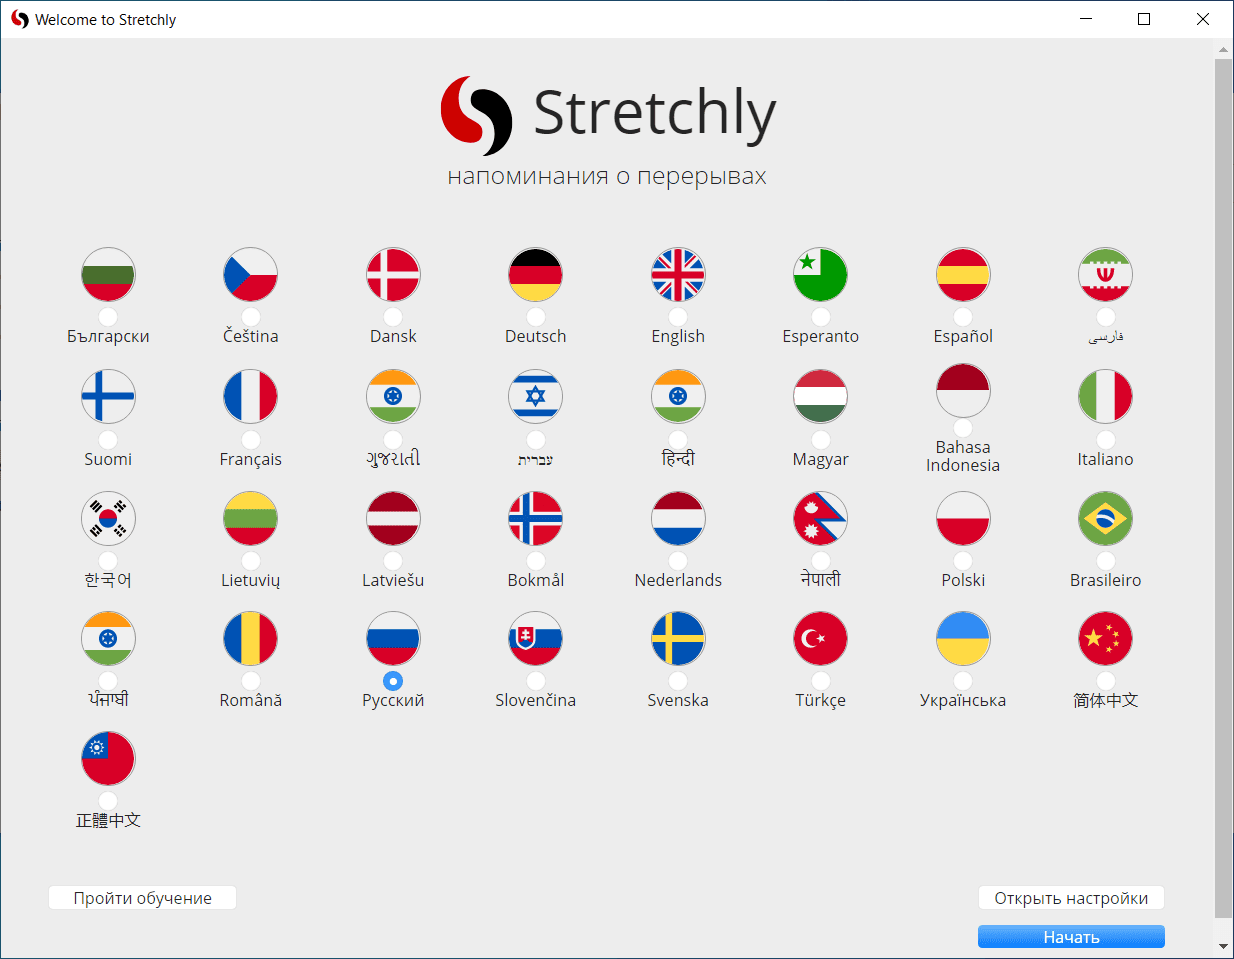Click the green Esperanto flag icon
This screenshot has height=959, width=1234.
pyautogui.click(x=821, y=275)
